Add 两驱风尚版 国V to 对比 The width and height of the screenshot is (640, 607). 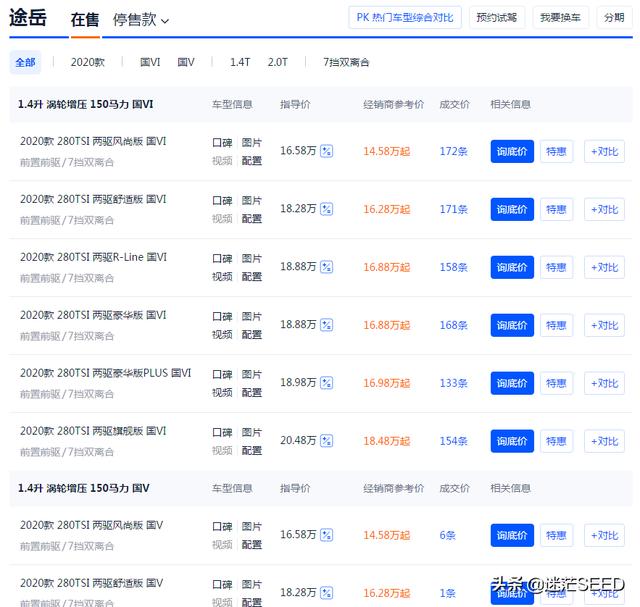click(x=604, y=535)
